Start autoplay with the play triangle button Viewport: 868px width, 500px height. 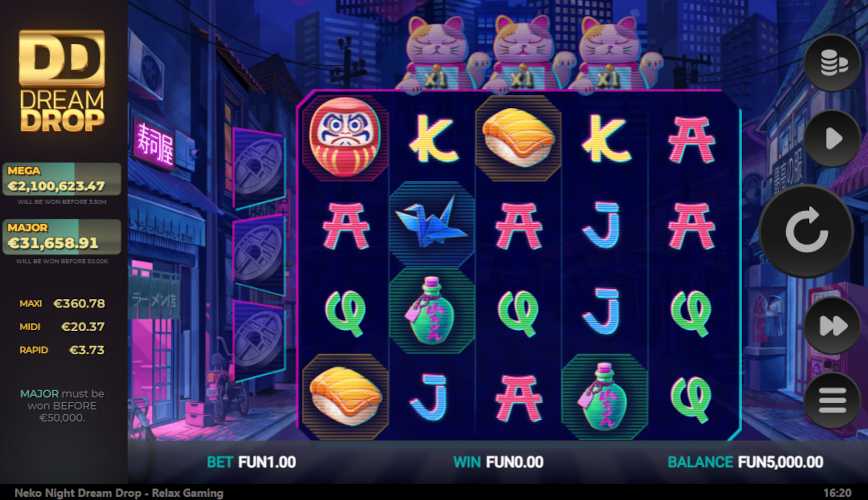point(832,138)
